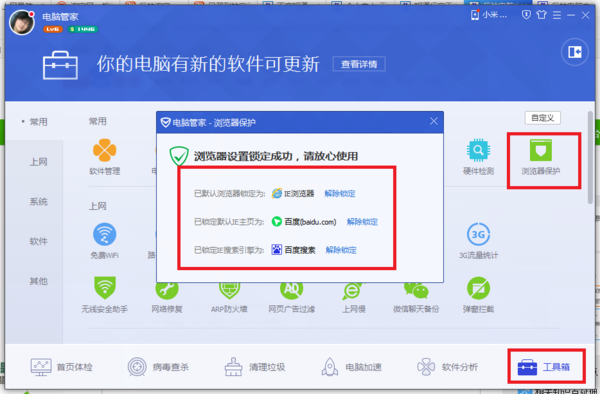Click the toolbox vertical scrollbar
This screenshot has height=394, width=600.
pyautogui.click(x=591, y=157)
